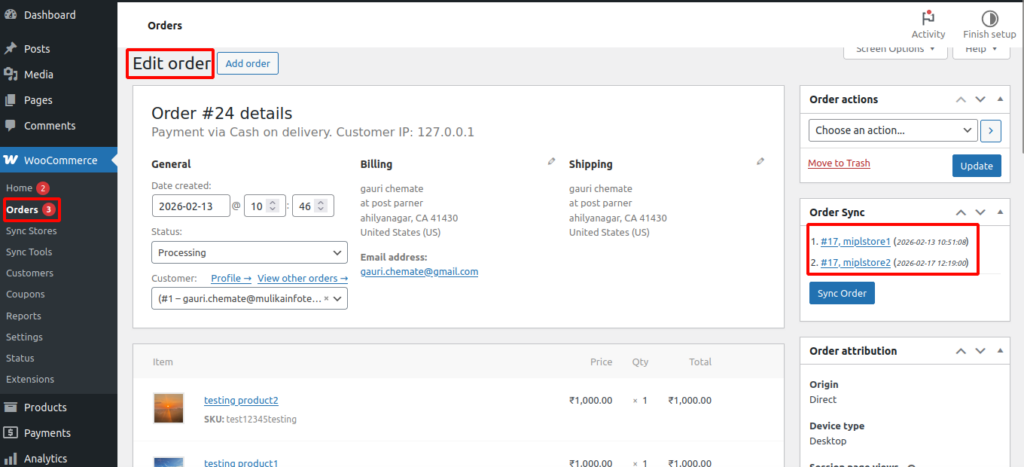Open Media from the sidebar icon

(x=10, y=74)
